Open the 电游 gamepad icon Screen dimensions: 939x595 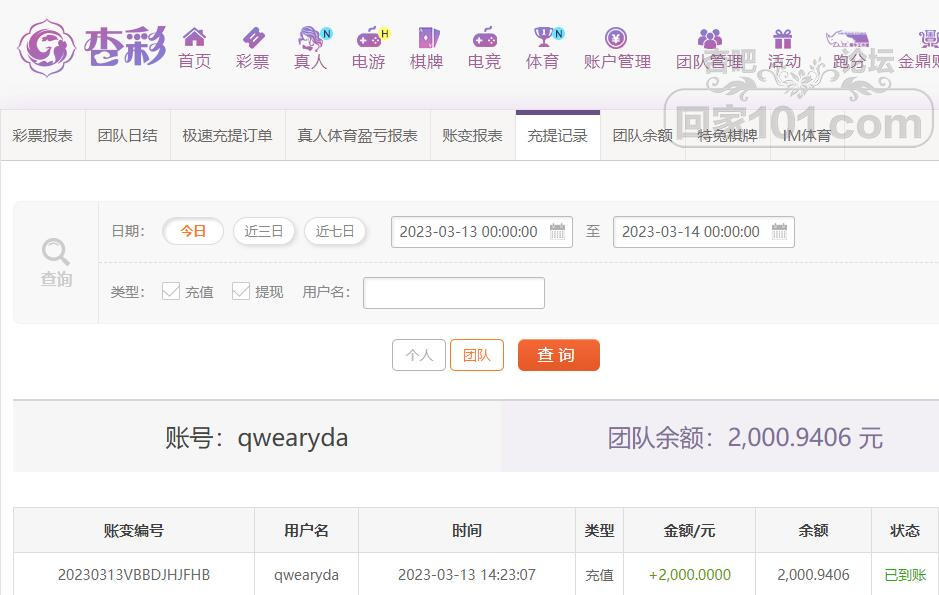[x=368, y=38]
